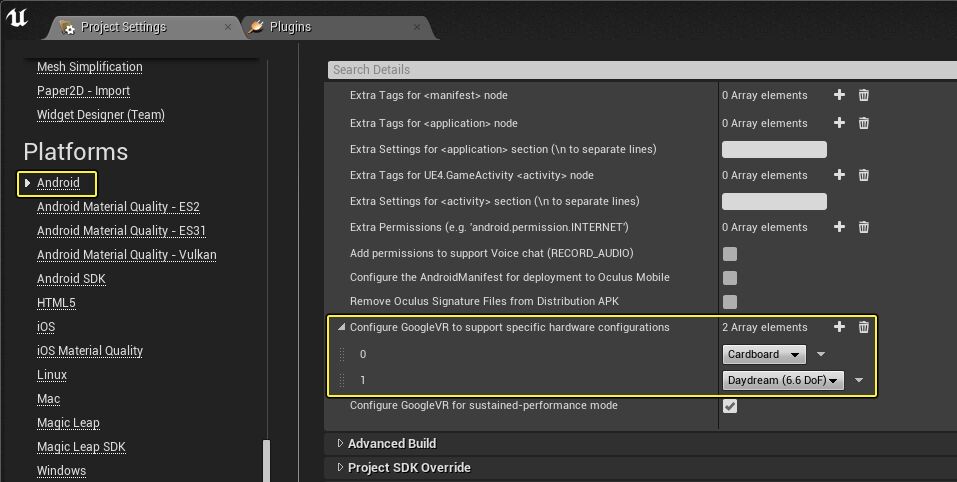Open Paper2D - Import settings

[83, 91]
